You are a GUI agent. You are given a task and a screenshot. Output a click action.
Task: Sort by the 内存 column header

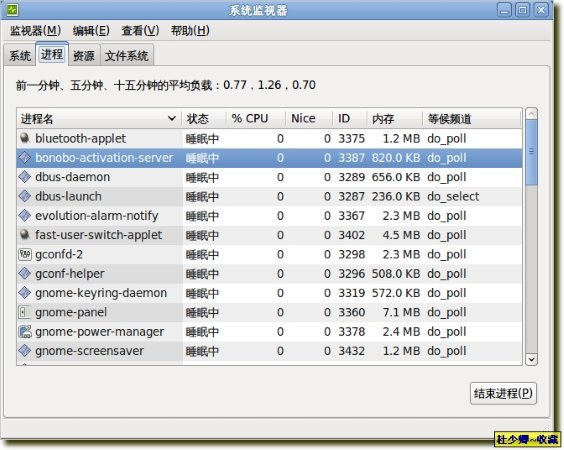coord(394,118)
